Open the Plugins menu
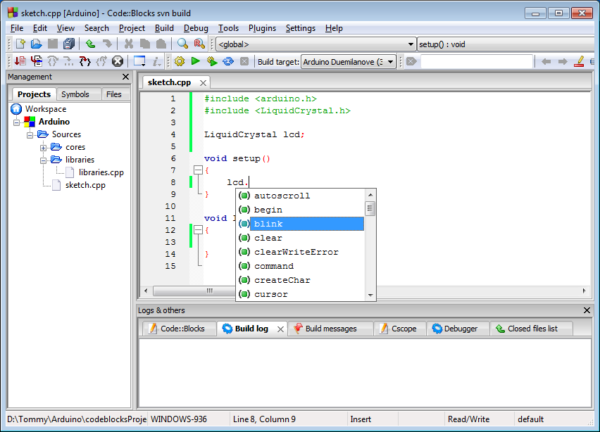 click(x=262, y=28)
